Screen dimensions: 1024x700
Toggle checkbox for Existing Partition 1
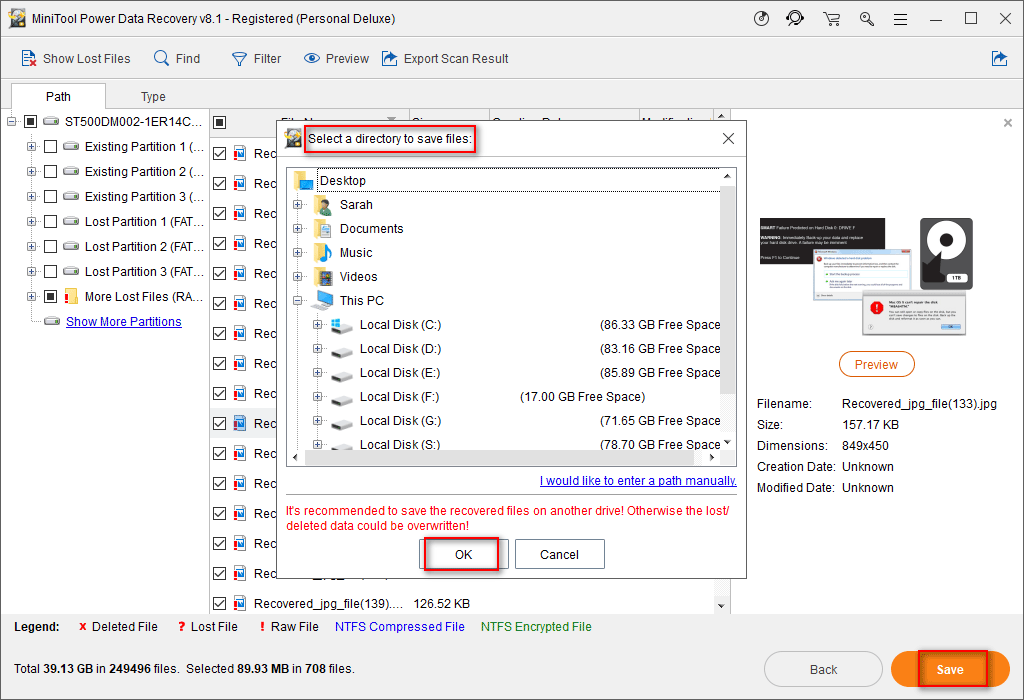point(50,146)
